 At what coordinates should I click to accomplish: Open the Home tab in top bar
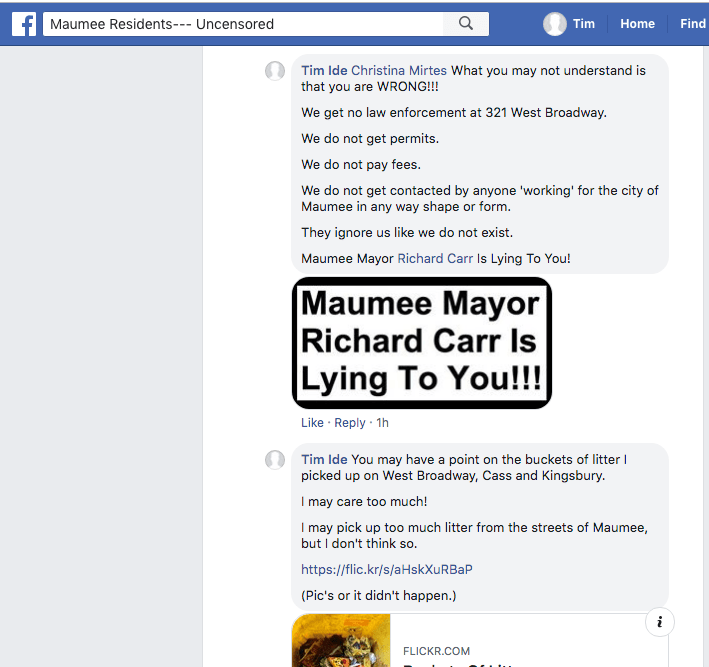pyautogui.click(x=637, y=24)
